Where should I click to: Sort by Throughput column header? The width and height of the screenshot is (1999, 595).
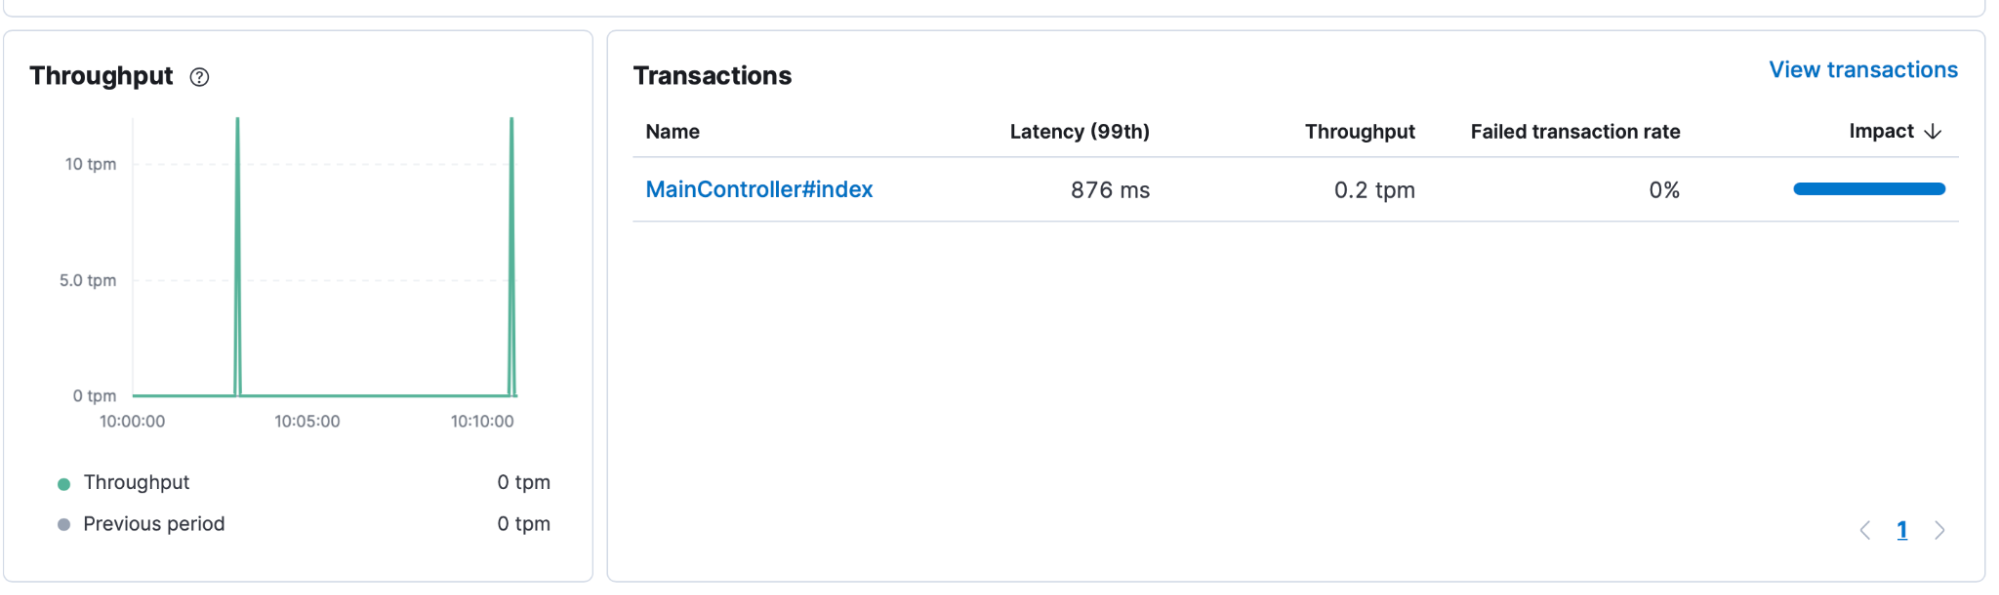(x=1359, y=132)
